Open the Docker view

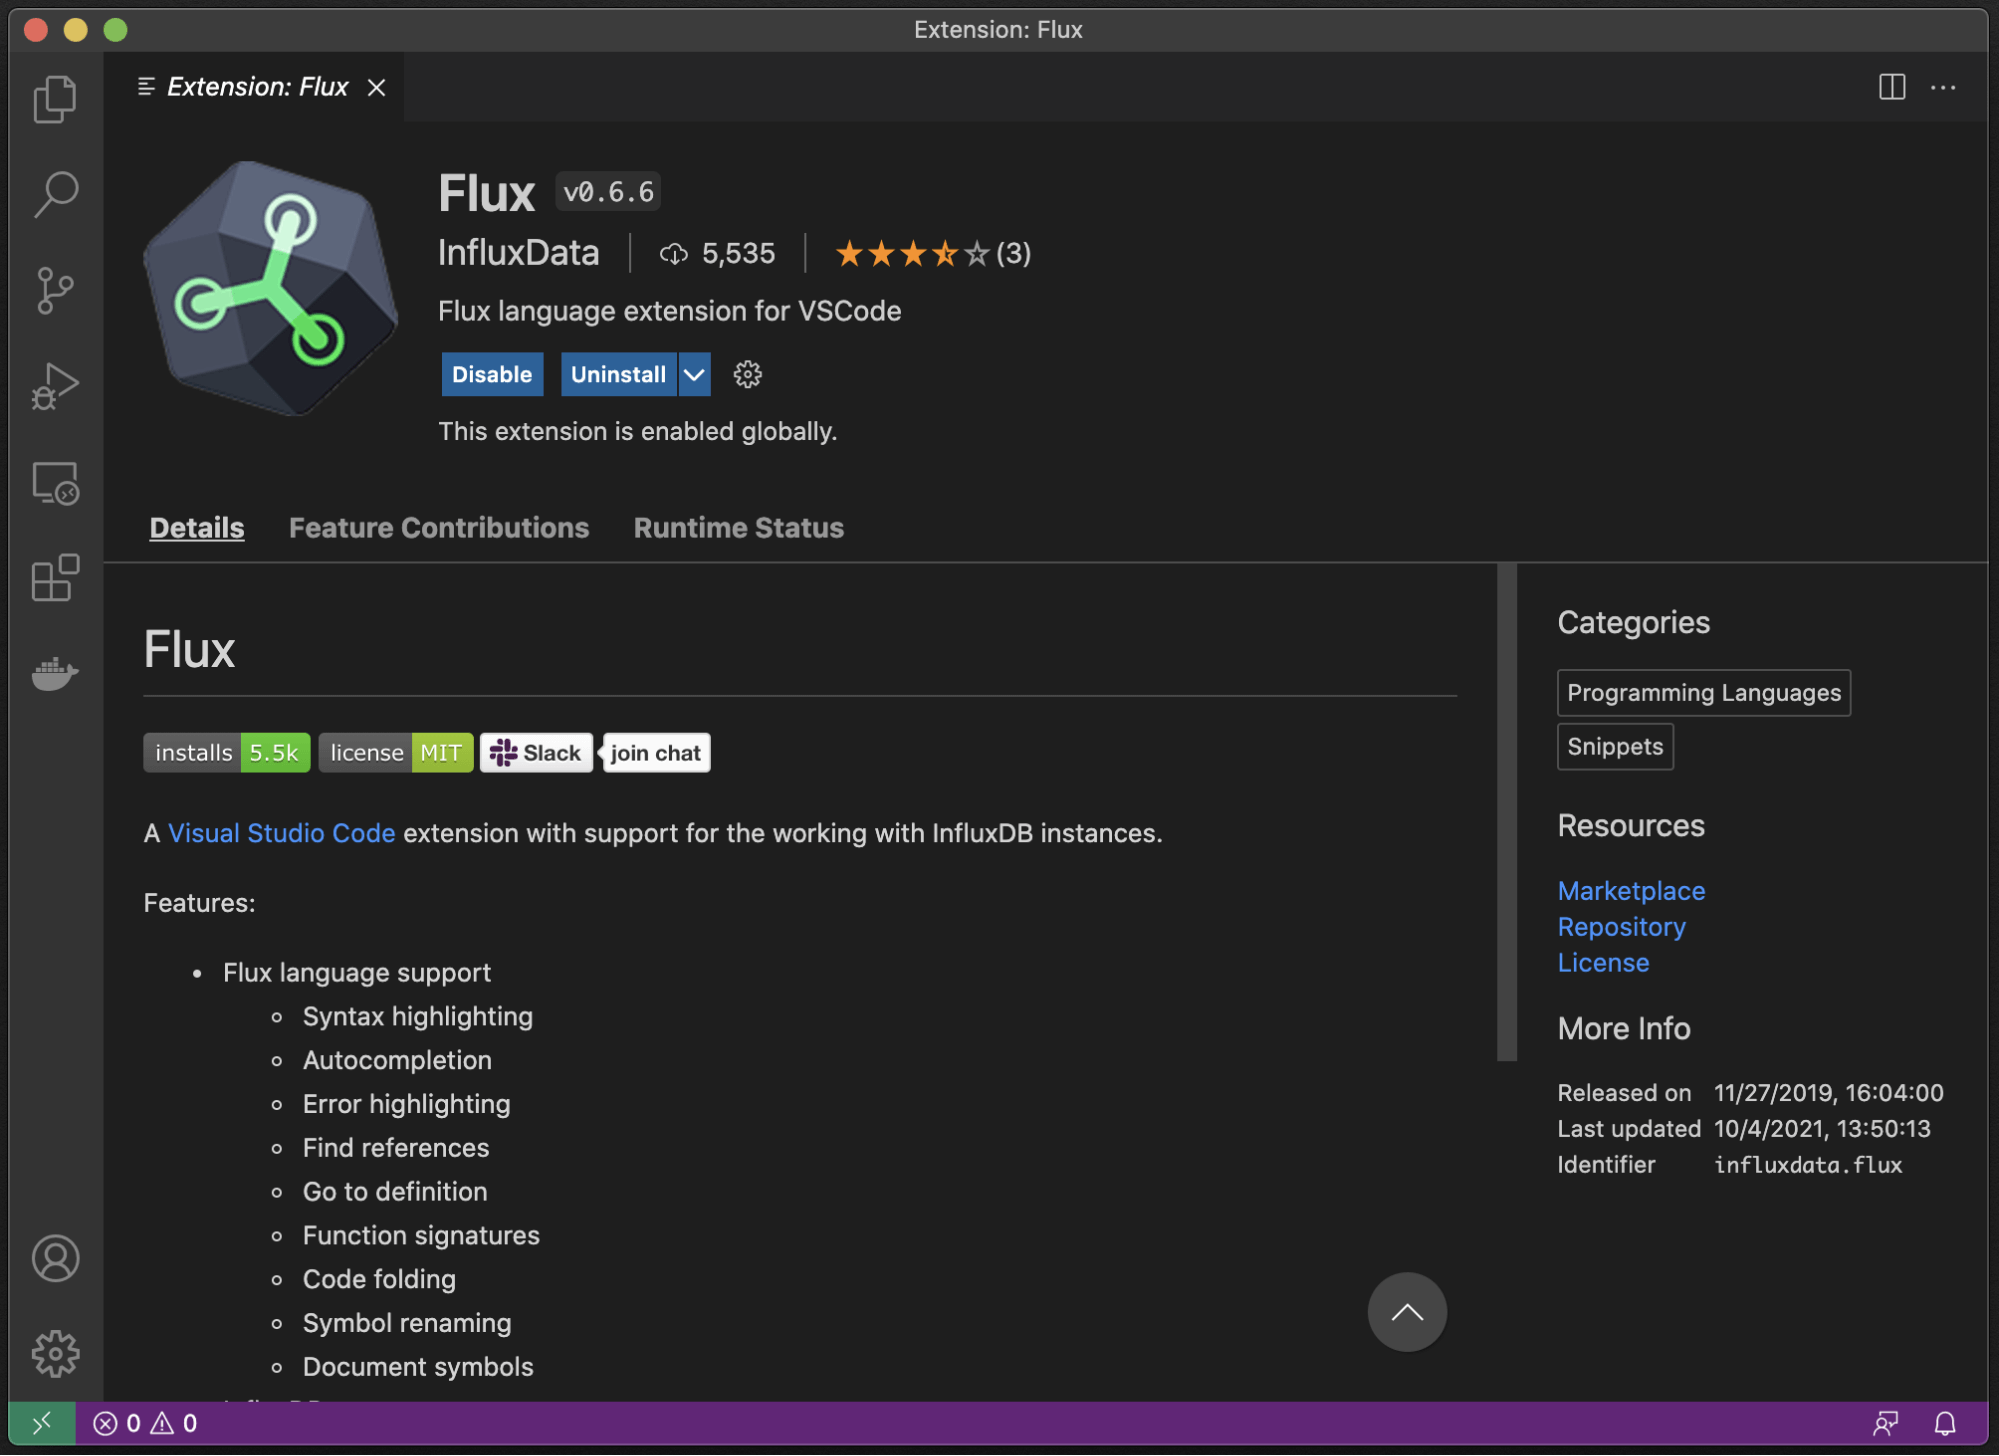(x=55, y=674)
